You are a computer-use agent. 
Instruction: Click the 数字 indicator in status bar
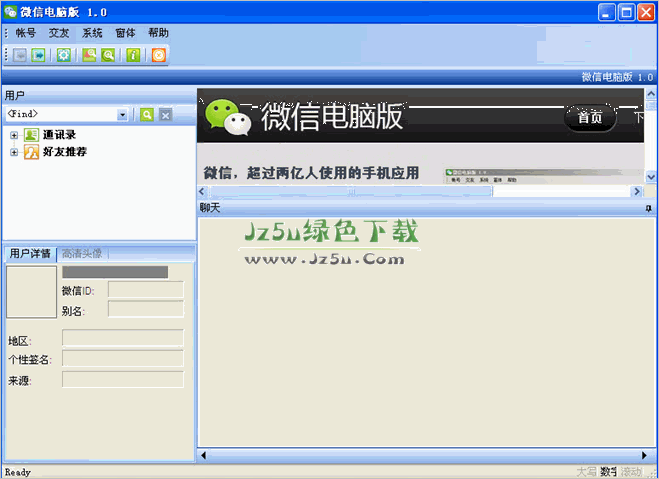[609, 472]
